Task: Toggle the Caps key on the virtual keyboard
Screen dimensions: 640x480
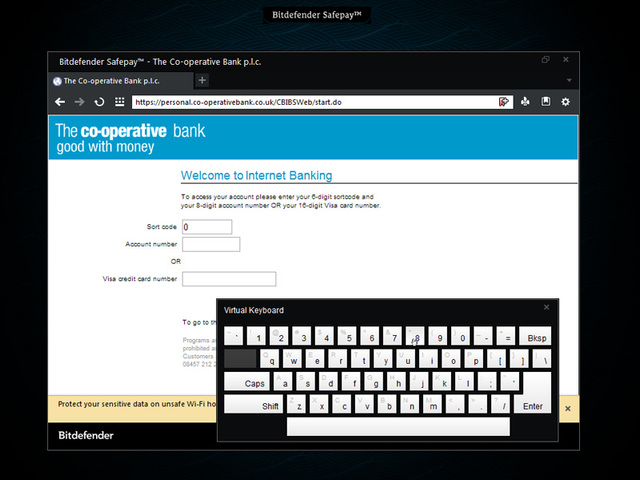Action: click(x=247, y=381)
